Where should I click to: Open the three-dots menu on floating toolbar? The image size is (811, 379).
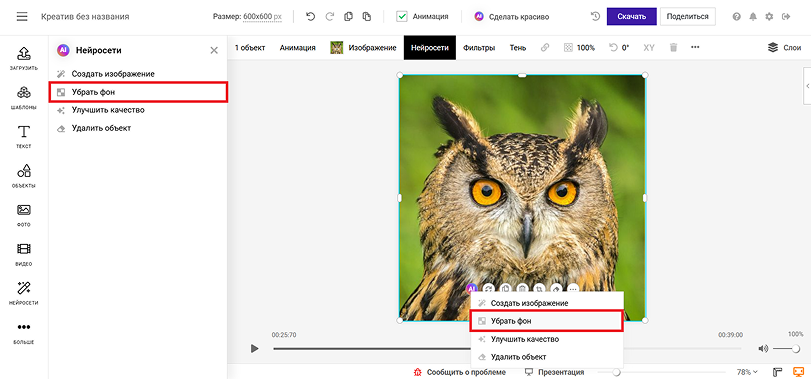pos(573,289)
